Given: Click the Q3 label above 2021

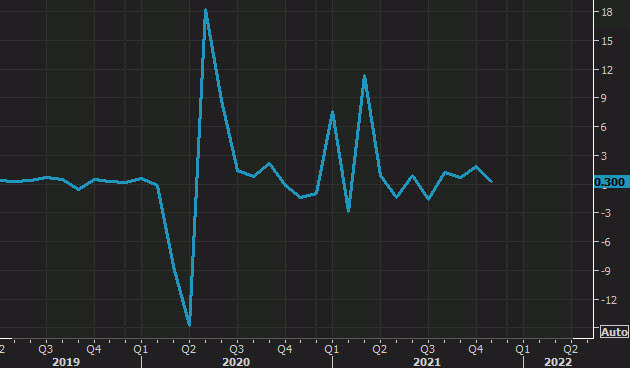Looking at the screenshot, I should pyautogui.click(x=428, y=349).
